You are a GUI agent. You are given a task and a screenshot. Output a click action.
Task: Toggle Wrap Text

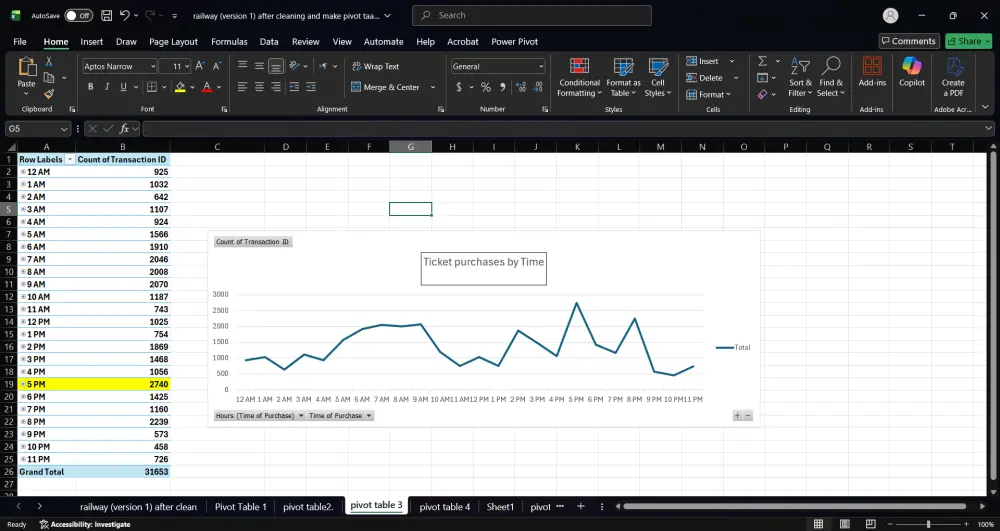376,66
